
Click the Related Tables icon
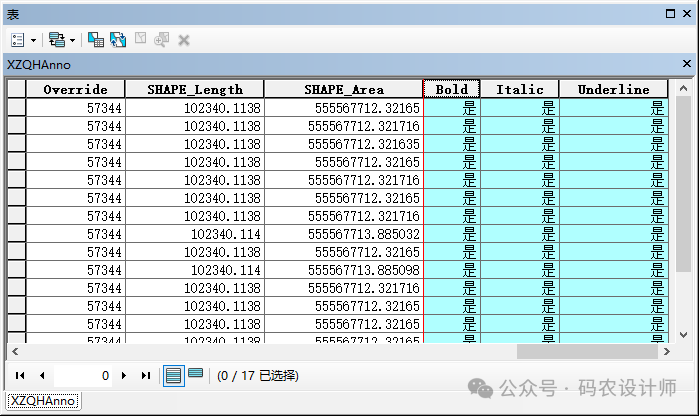click(57, 40)
